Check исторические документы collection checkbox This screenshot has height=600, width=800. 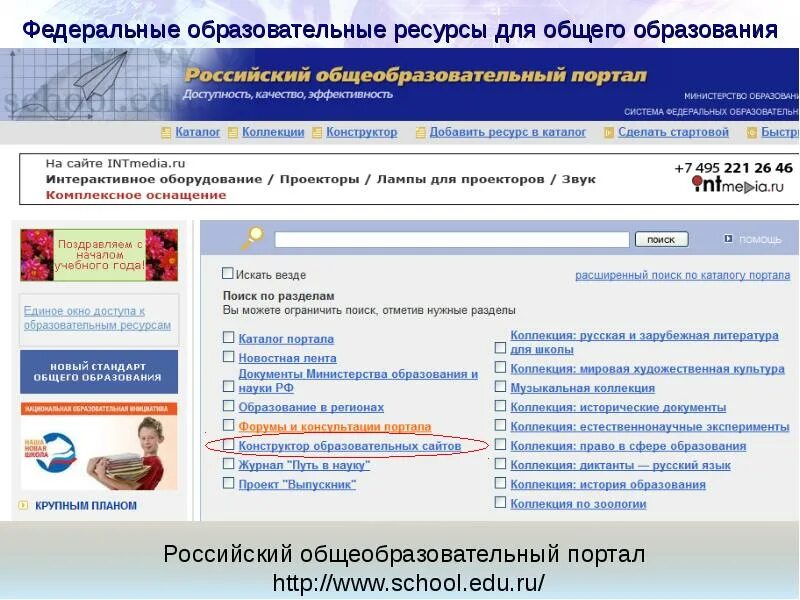(x=501, y=406)
